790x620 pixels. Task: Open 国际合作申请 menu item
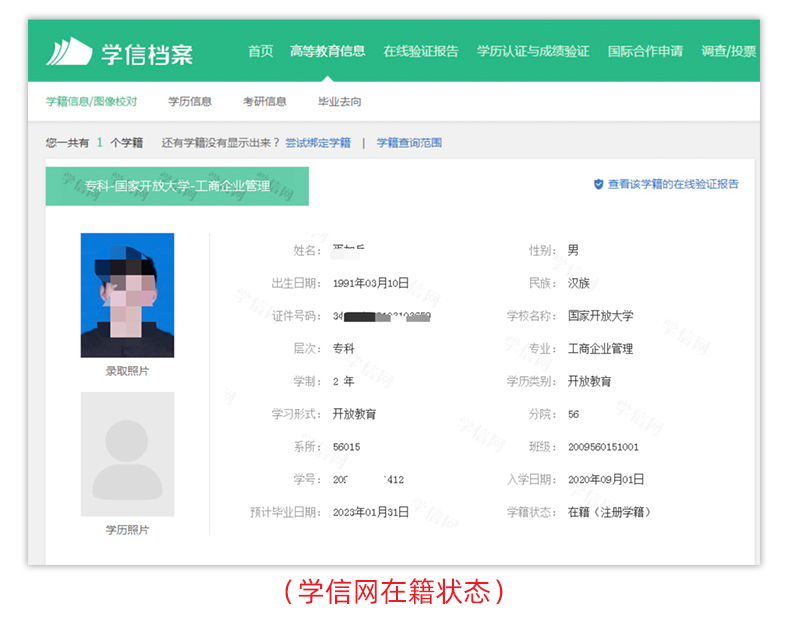pyautogui.click(x=645, y=51)
